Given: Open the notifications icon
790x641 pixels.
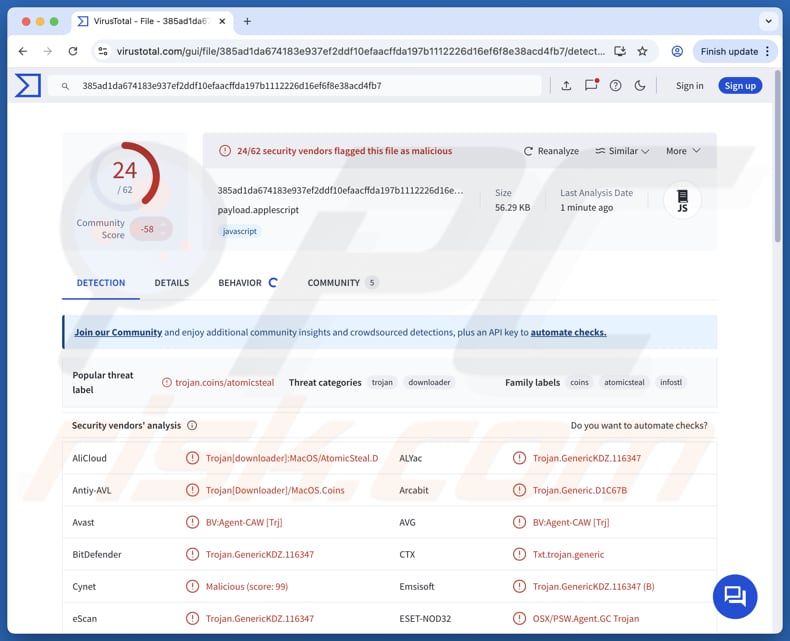Looking at the screenshot, I should click(591, 86).
